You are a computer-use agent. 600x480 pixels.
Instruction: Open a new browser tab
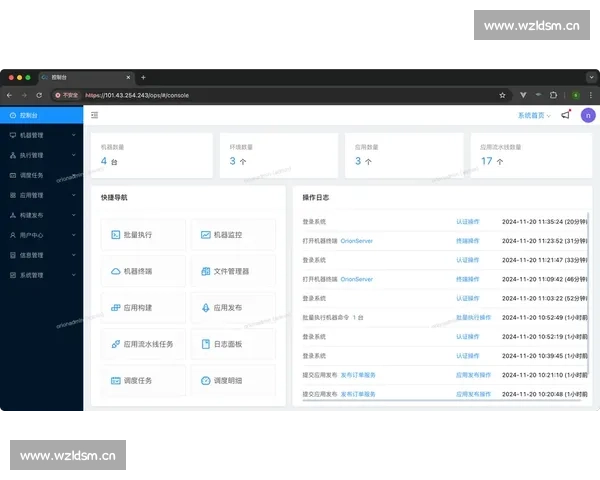coord(143,77)
